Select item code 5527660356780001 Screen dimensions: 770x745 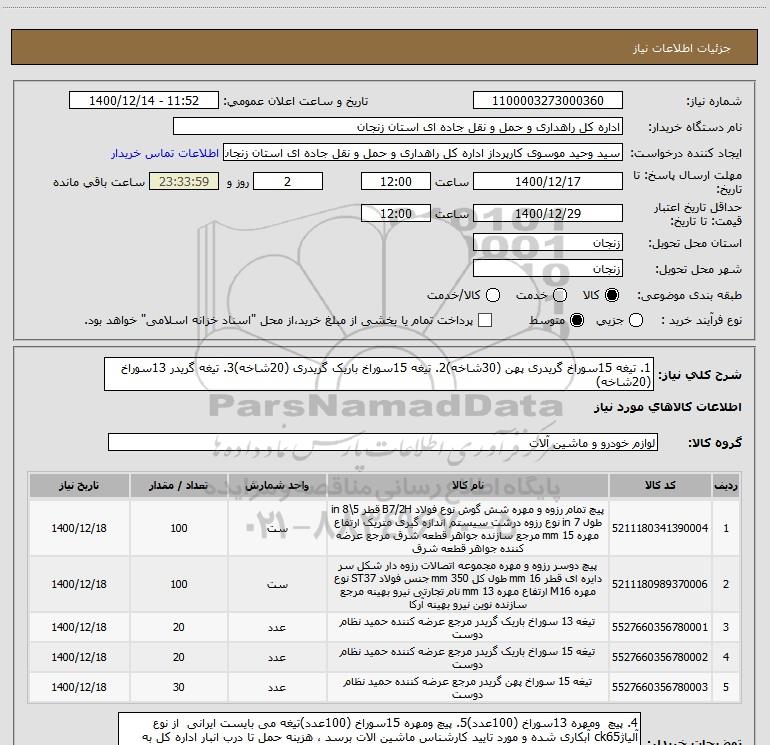tap(660, 627)
